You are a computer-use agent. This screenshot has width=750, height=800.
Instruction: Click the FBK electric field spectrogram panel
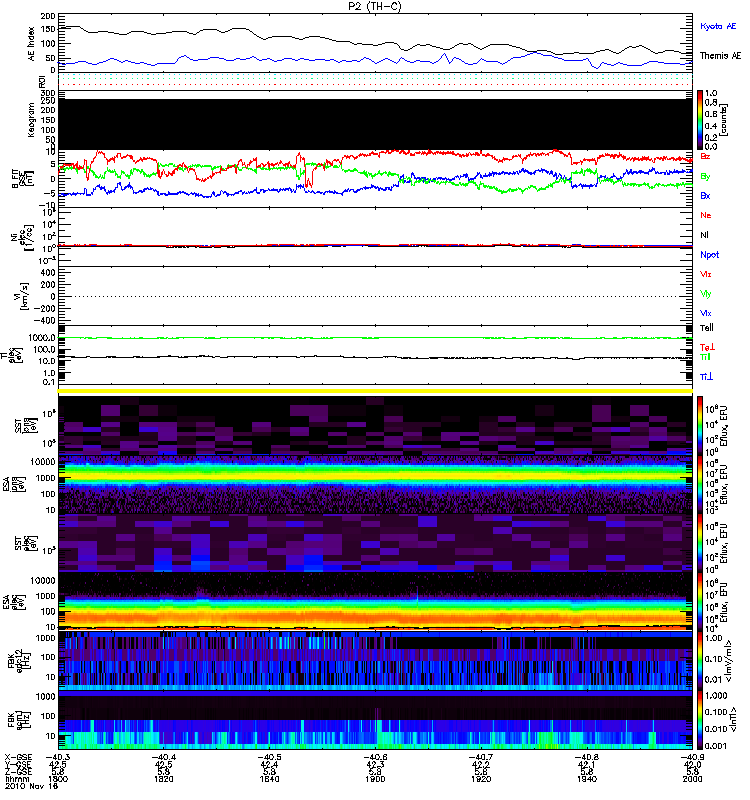click(375, 661)
